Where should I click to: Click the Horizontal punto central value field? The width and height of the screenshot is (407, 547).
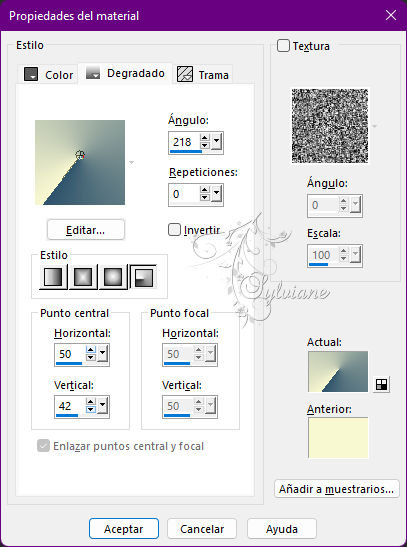pyautogui.click(x=70, y=354)
